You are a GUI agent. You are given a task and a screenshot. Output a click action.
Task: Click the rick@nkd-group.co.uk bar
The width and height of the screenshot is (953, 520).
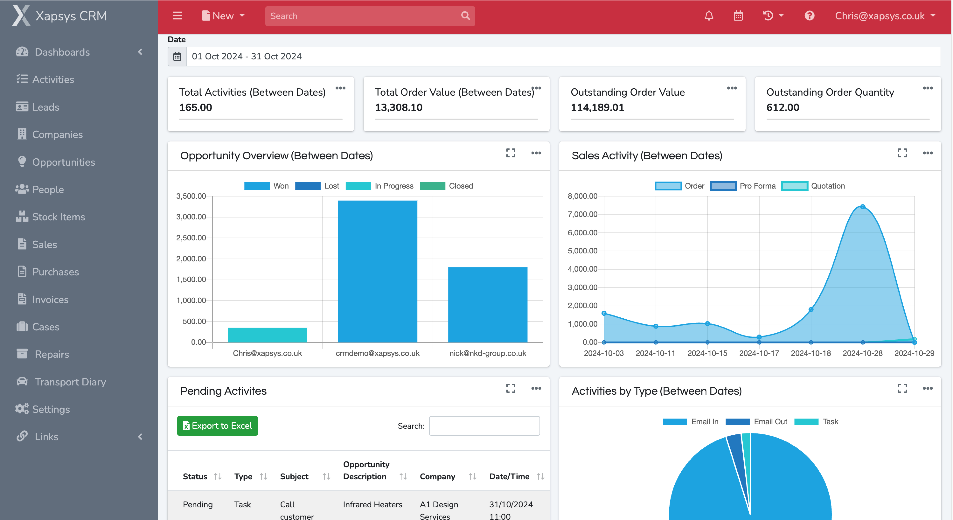click(487, 304)
